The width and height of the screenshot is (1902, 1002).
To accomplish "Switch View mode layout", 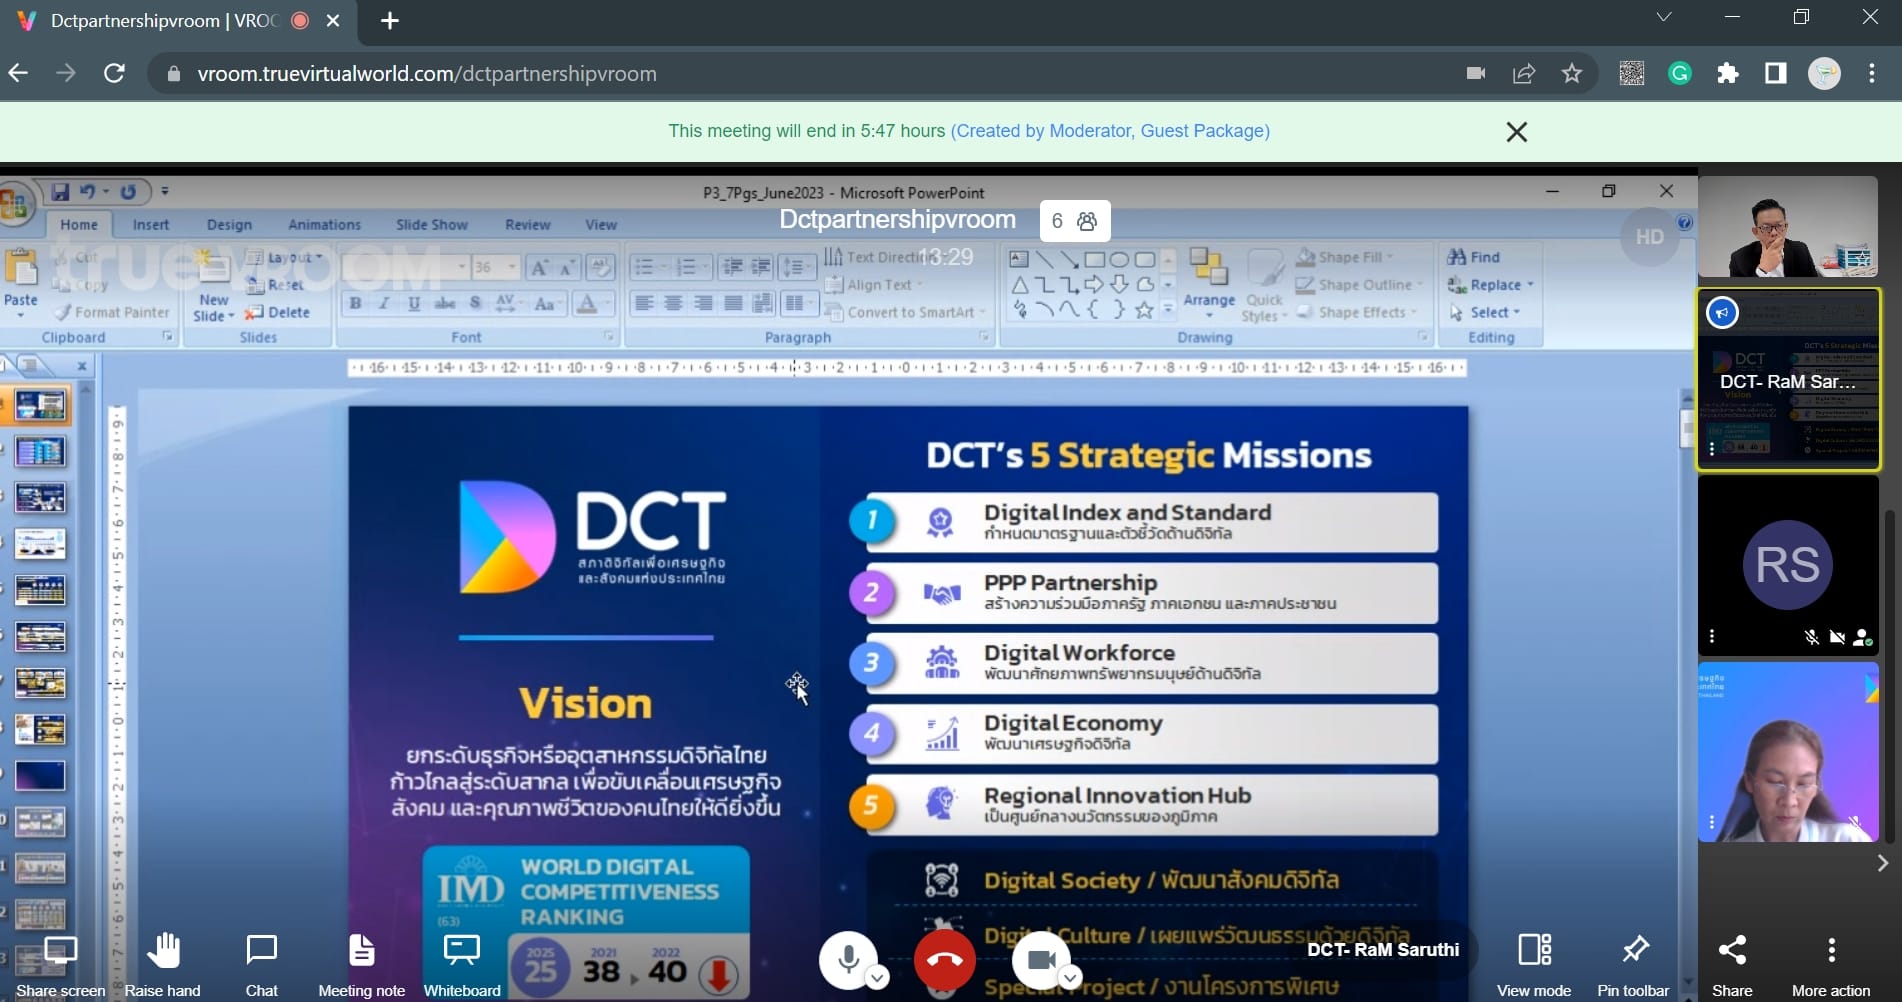I will coord(1534,949).
